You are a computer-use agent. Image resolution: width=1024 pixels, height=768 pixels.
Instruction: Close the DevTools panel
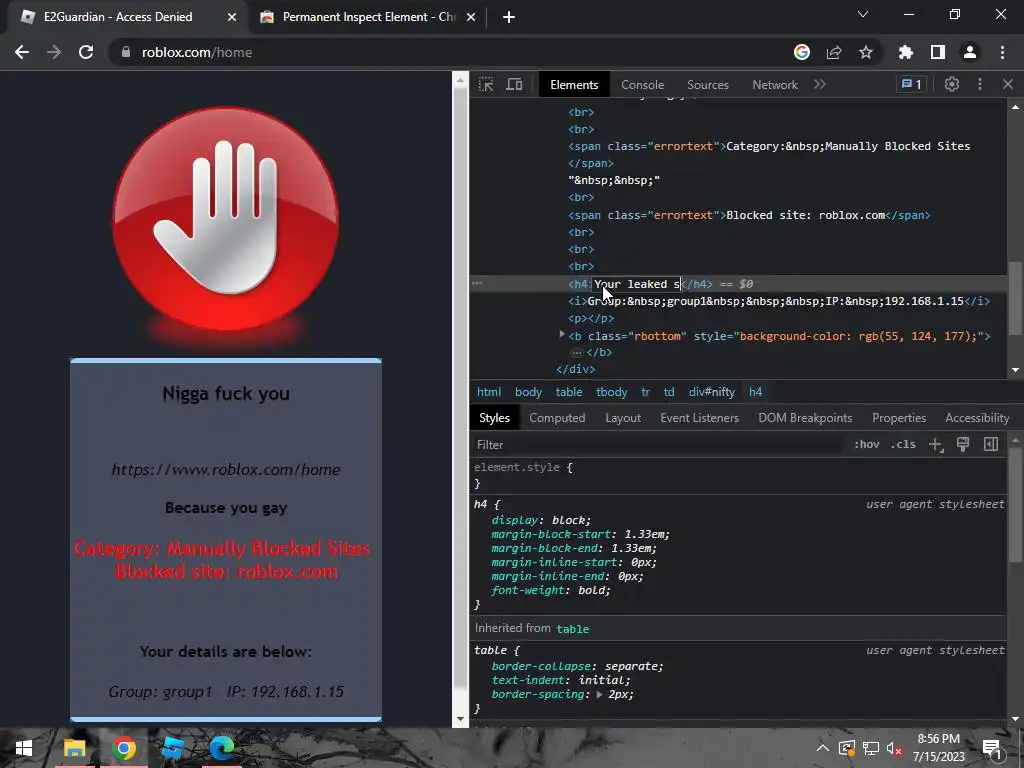coord(1008,84)
